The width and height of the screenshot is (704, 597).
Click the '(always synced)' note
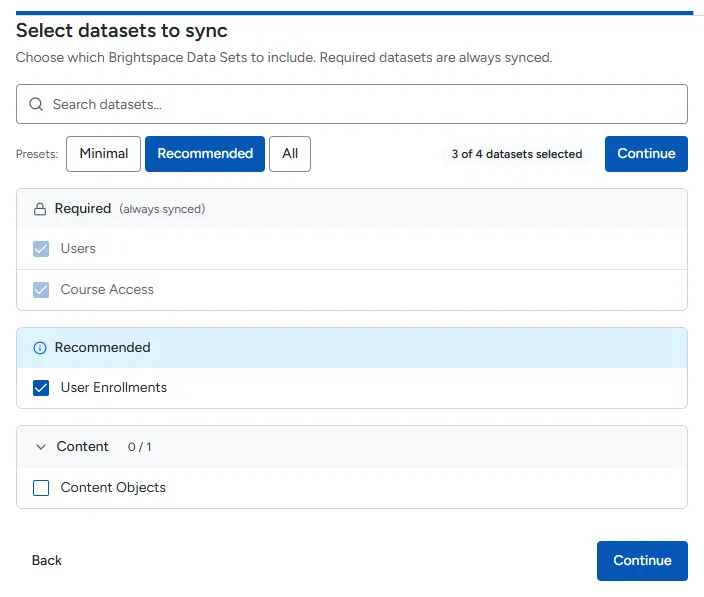[162, 209]
